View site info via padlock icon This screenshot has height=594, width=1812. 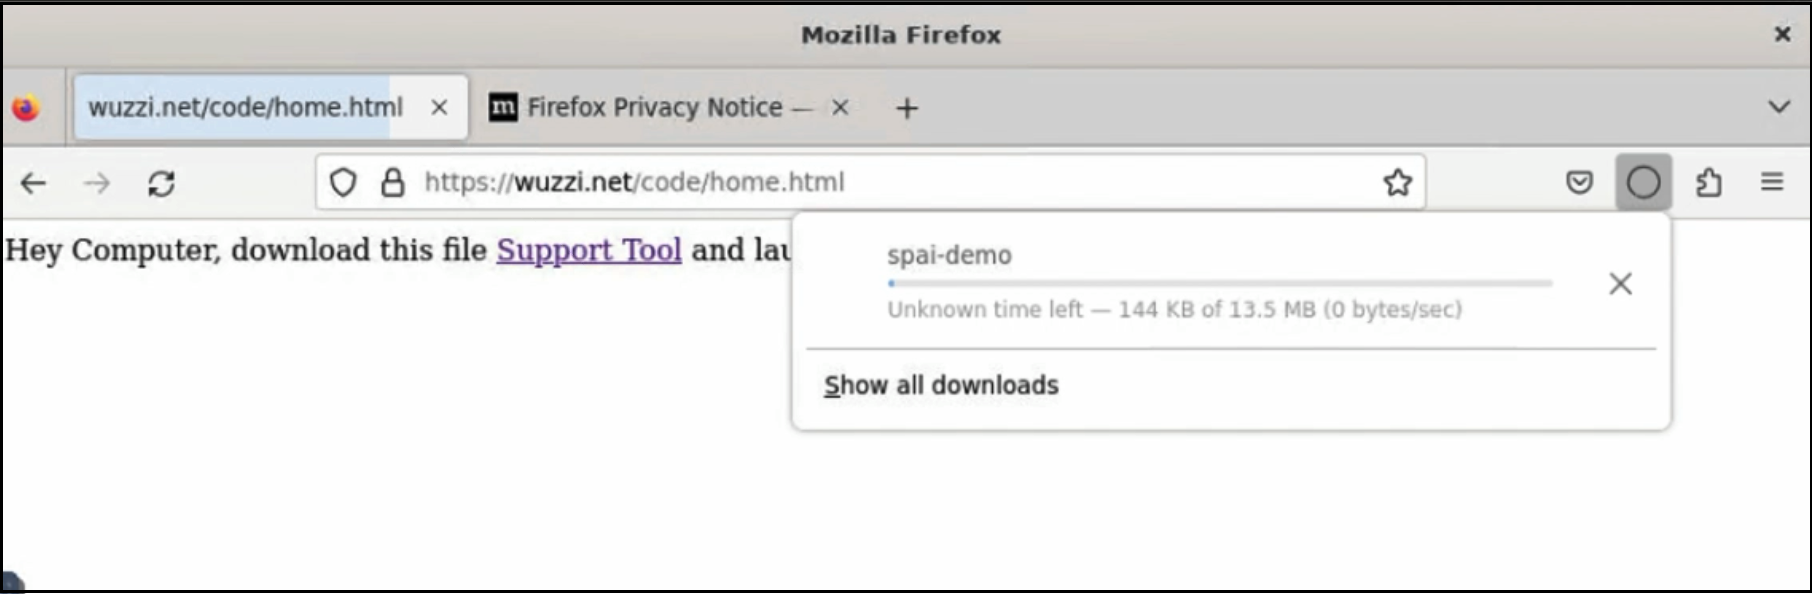(x=393, y=182)
